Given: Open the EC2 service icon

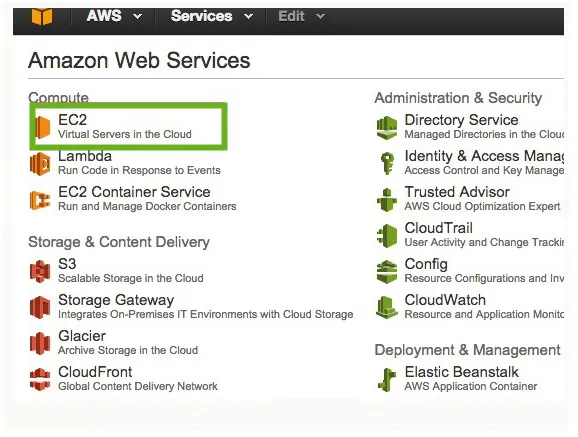Looking at the screenshot, I should click(43, 127).
